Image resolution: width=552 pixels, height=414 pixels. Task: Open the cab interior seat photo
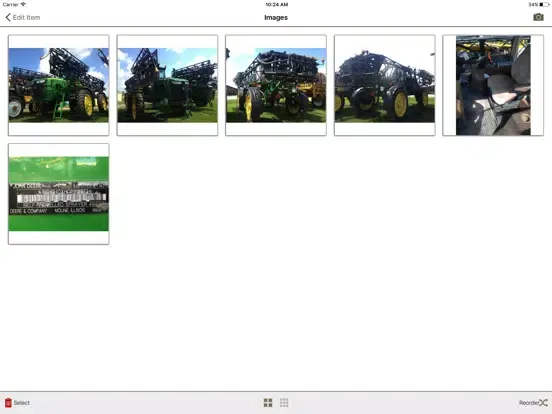[493, 85]
